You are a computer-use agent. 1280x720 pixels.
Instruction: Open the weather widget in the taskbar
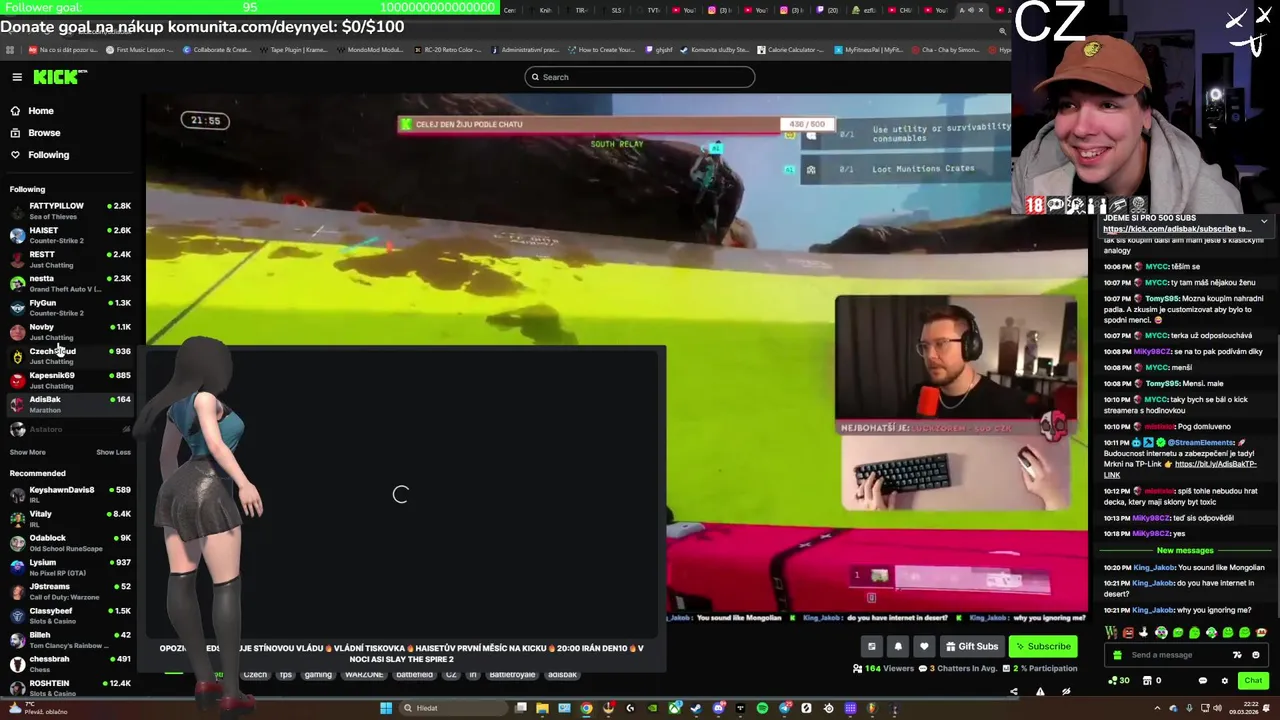(x=38, y=708)
